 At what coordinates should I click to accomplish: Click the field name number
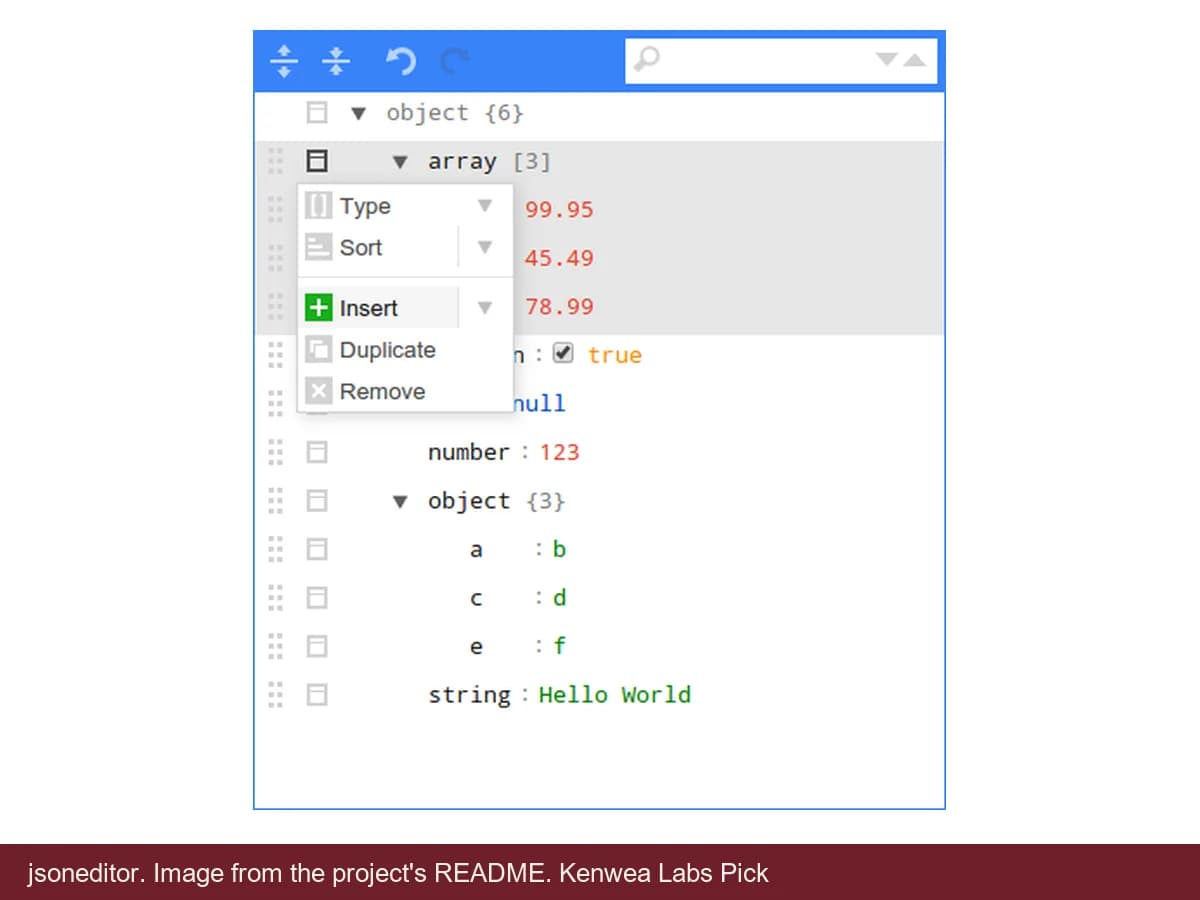tap(469, 452)
